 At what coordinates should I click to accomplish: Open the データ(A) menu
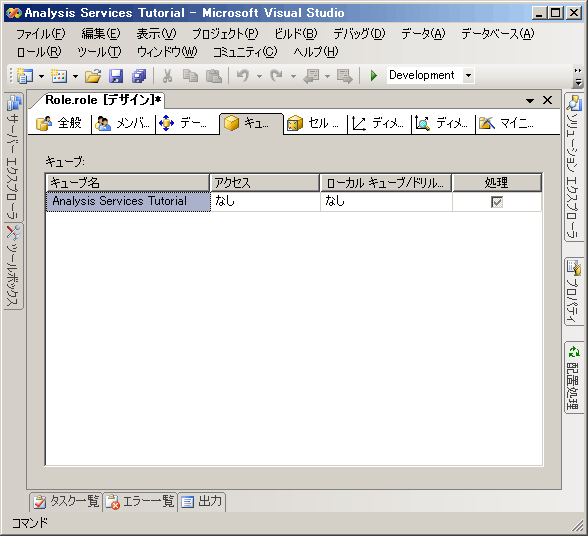tap(423, 34)
